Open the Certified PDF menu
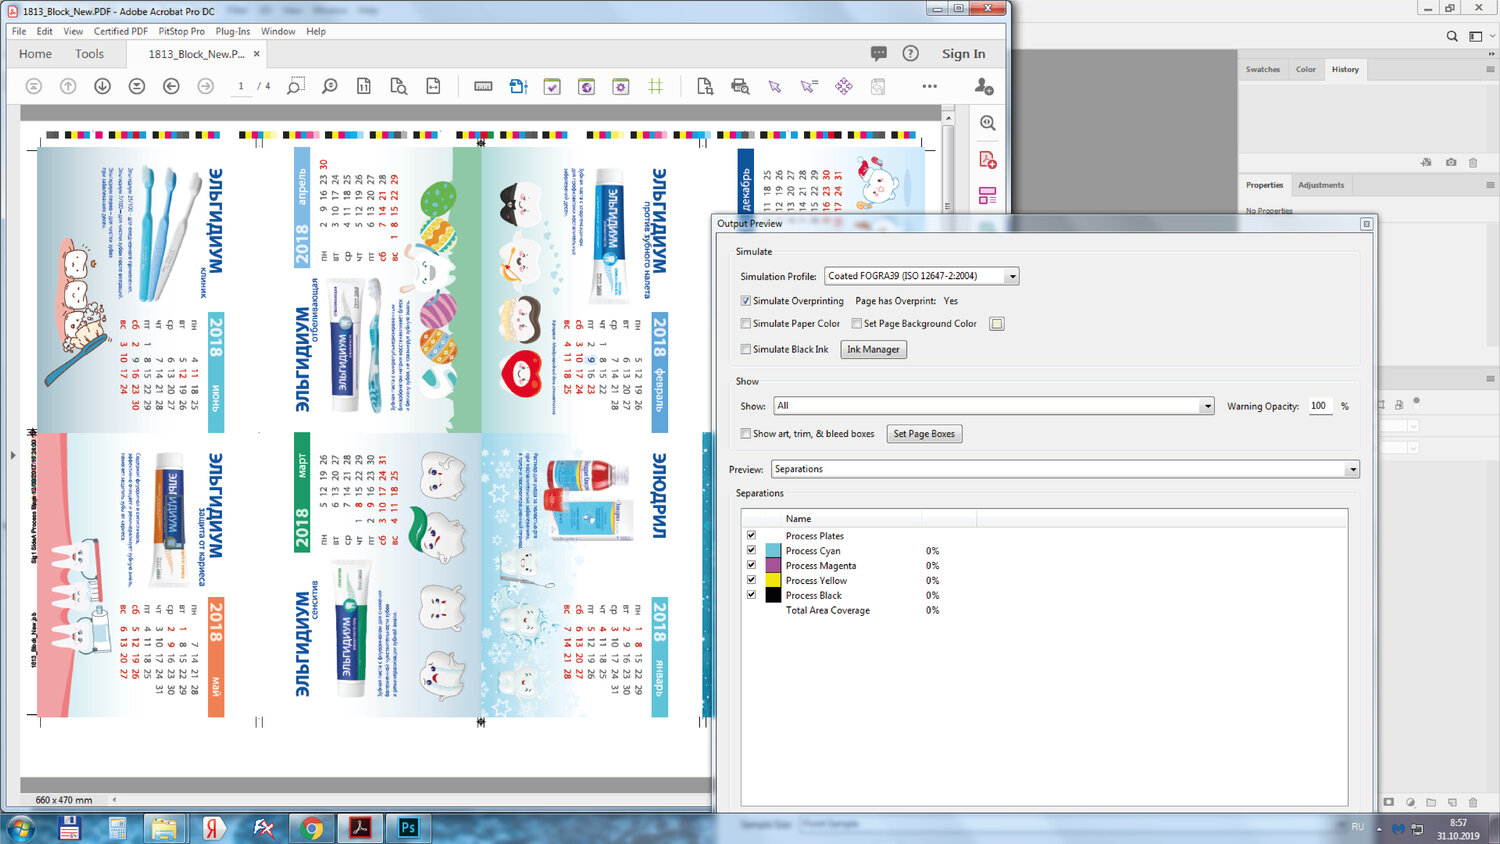Screen dimensions: 1500x844 (x=121, y=31)
